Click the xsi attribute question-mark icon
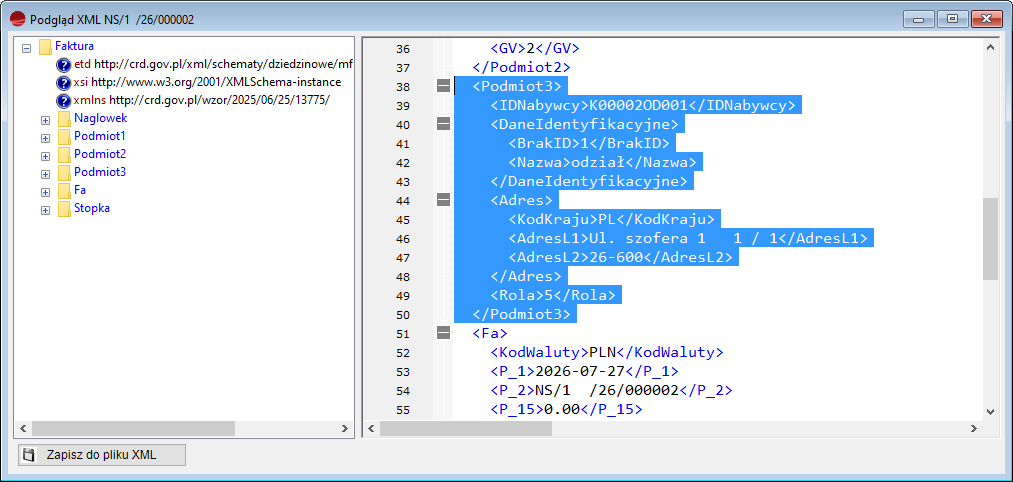This screenshot has width=1013, height=482. [x=63, y=83]
